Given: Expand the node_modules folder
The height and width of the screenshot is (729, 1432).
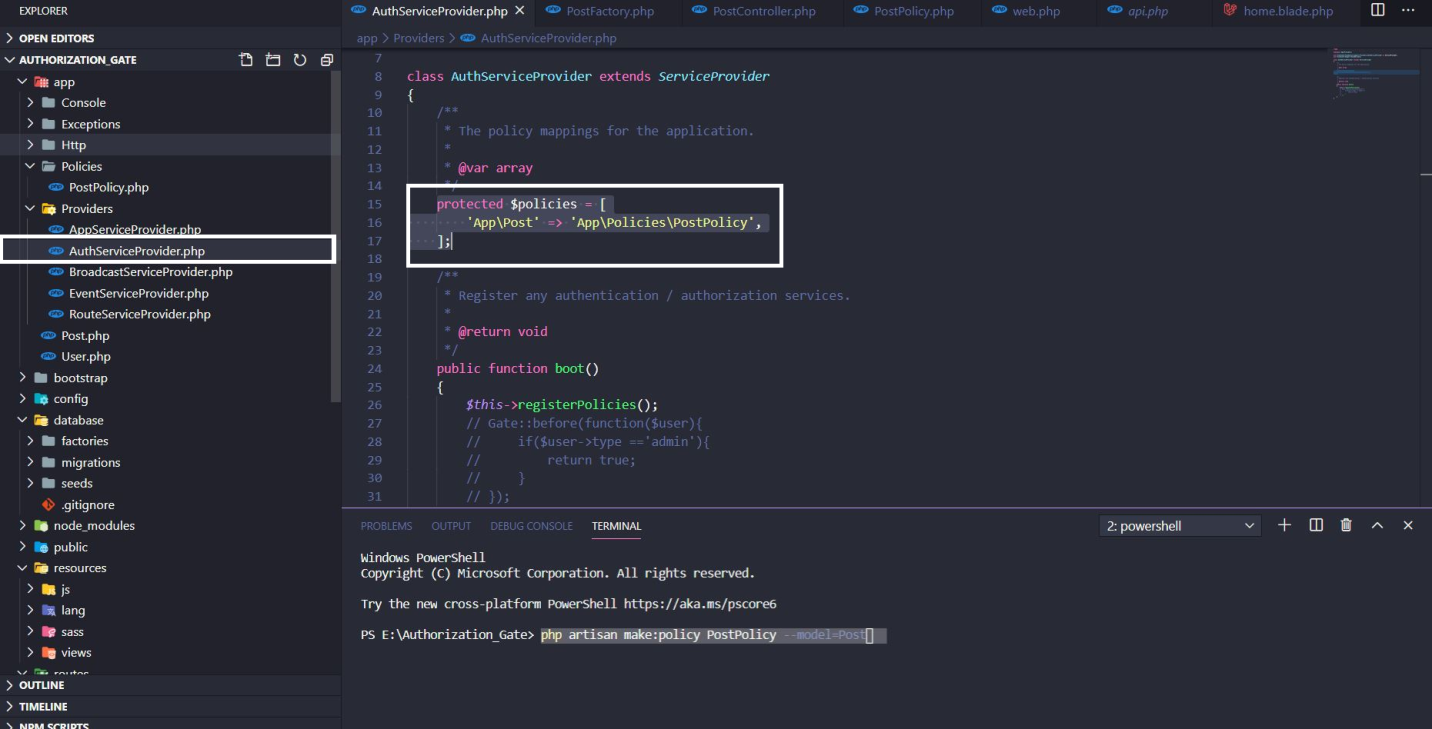Looking at the screenshot, I should (22, 525).
